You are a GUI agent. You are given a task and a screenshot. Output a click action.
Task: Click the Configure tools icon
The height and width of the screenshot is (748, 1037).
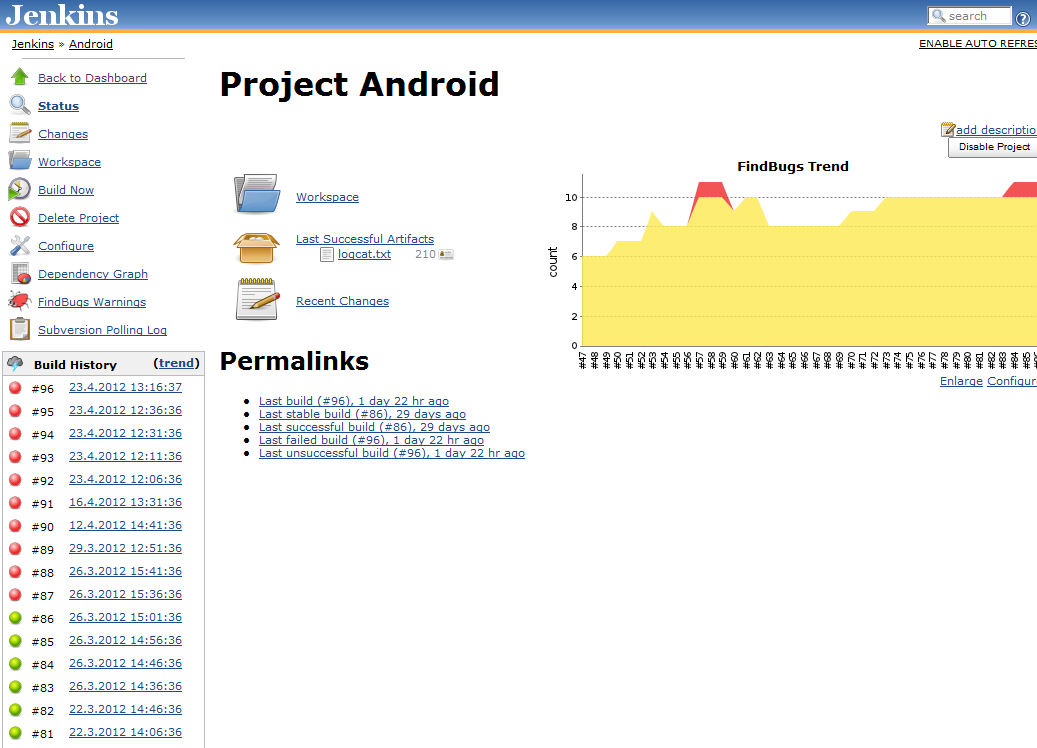[20, 245]
